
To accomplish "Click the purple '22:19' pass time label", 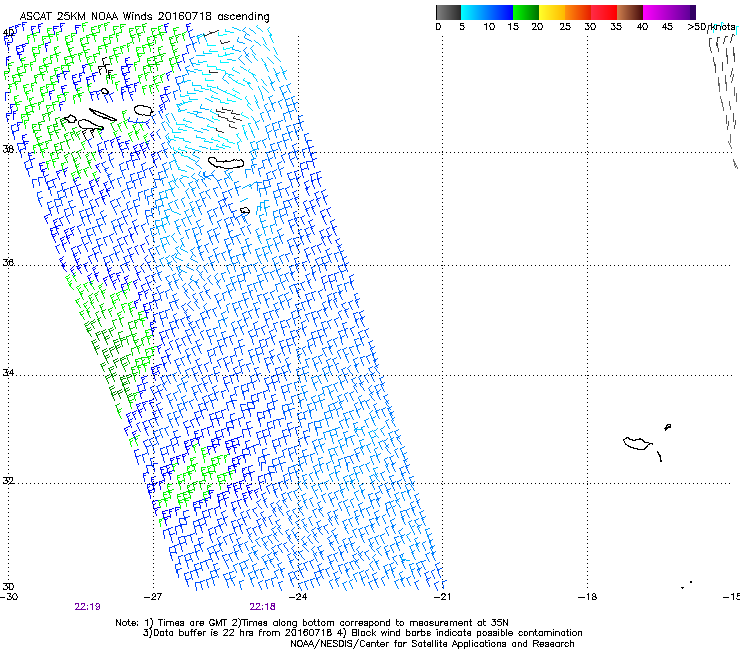I will pos(87,607).
